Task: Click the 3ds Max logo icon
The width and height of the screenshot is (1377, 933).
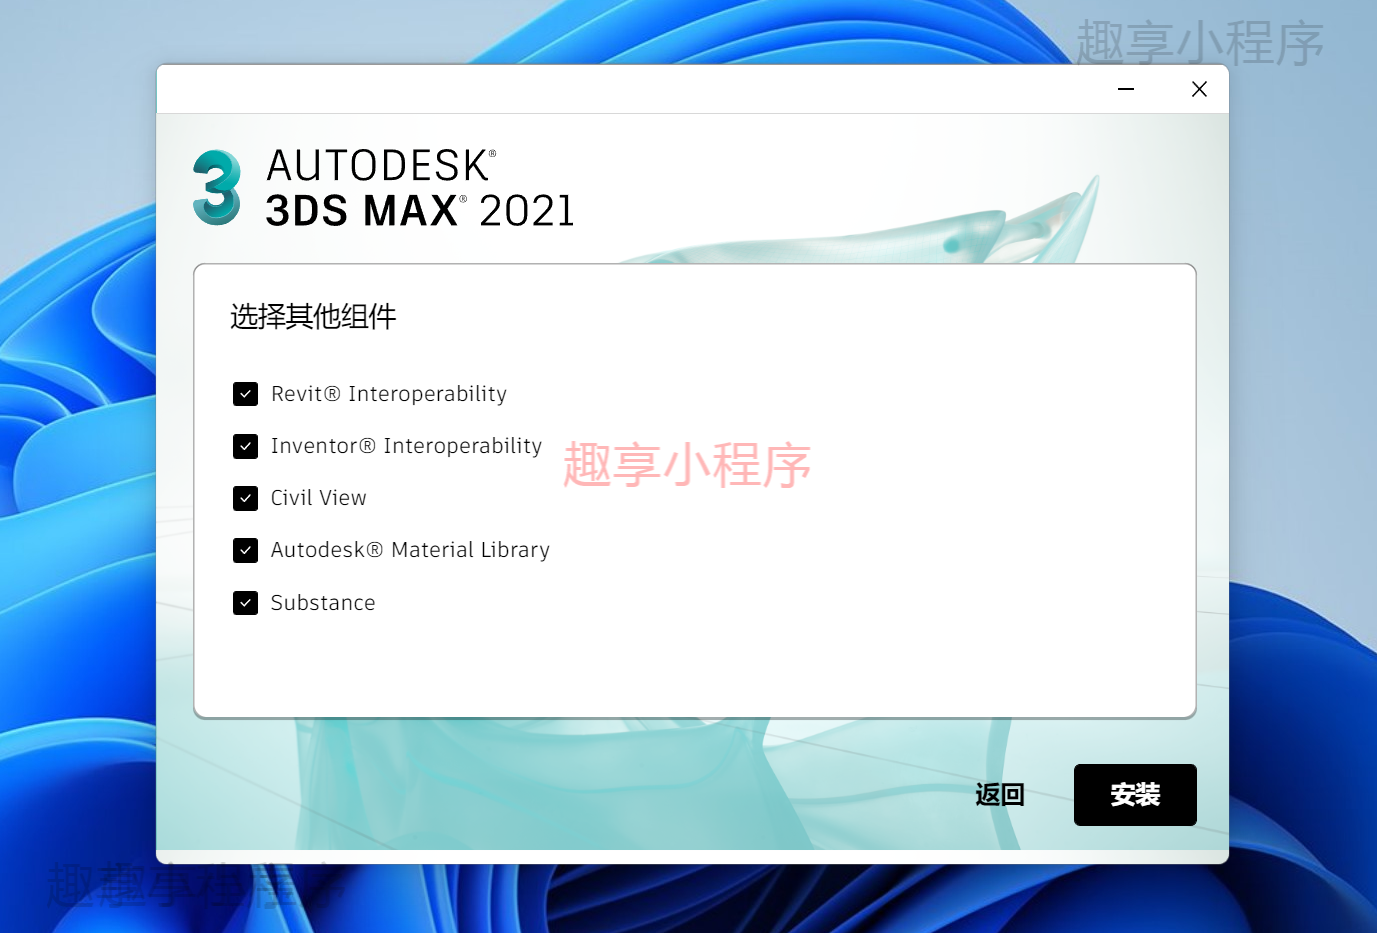Action: click(217, 187)
